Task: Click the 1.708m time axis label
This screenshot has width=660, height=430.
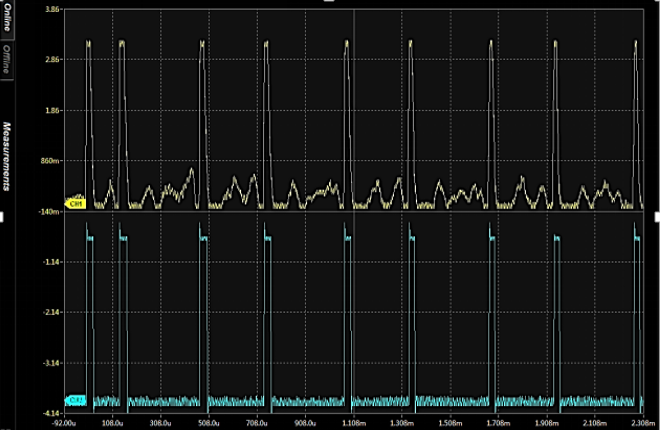Action: pos(499,423)
